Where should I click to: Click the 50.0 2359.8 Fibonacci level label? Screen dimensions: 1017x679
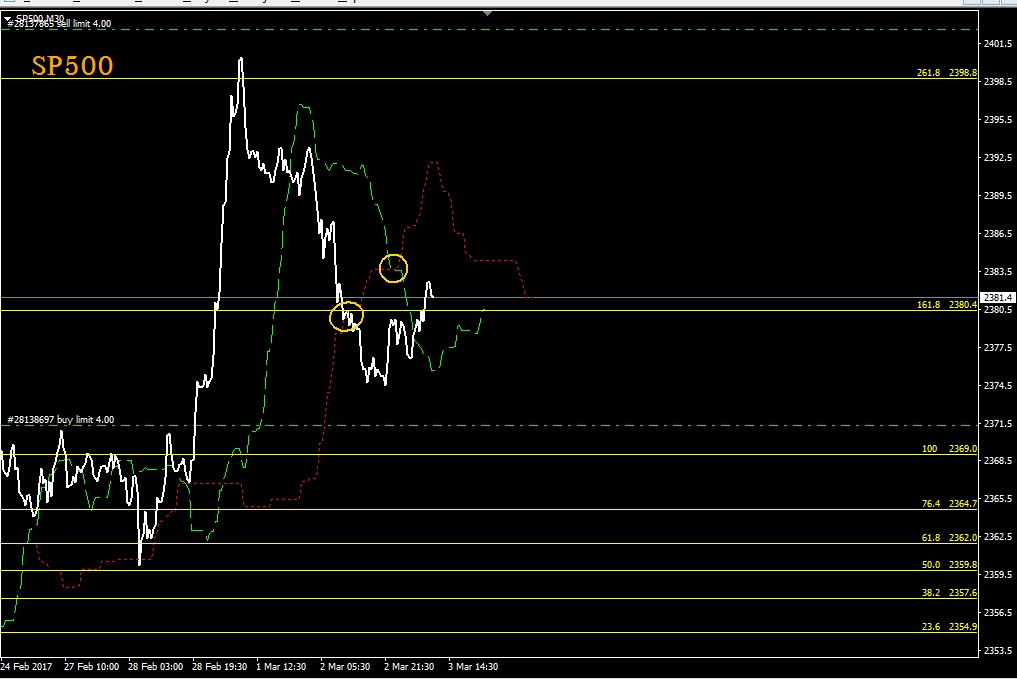(x=950, y=565)
